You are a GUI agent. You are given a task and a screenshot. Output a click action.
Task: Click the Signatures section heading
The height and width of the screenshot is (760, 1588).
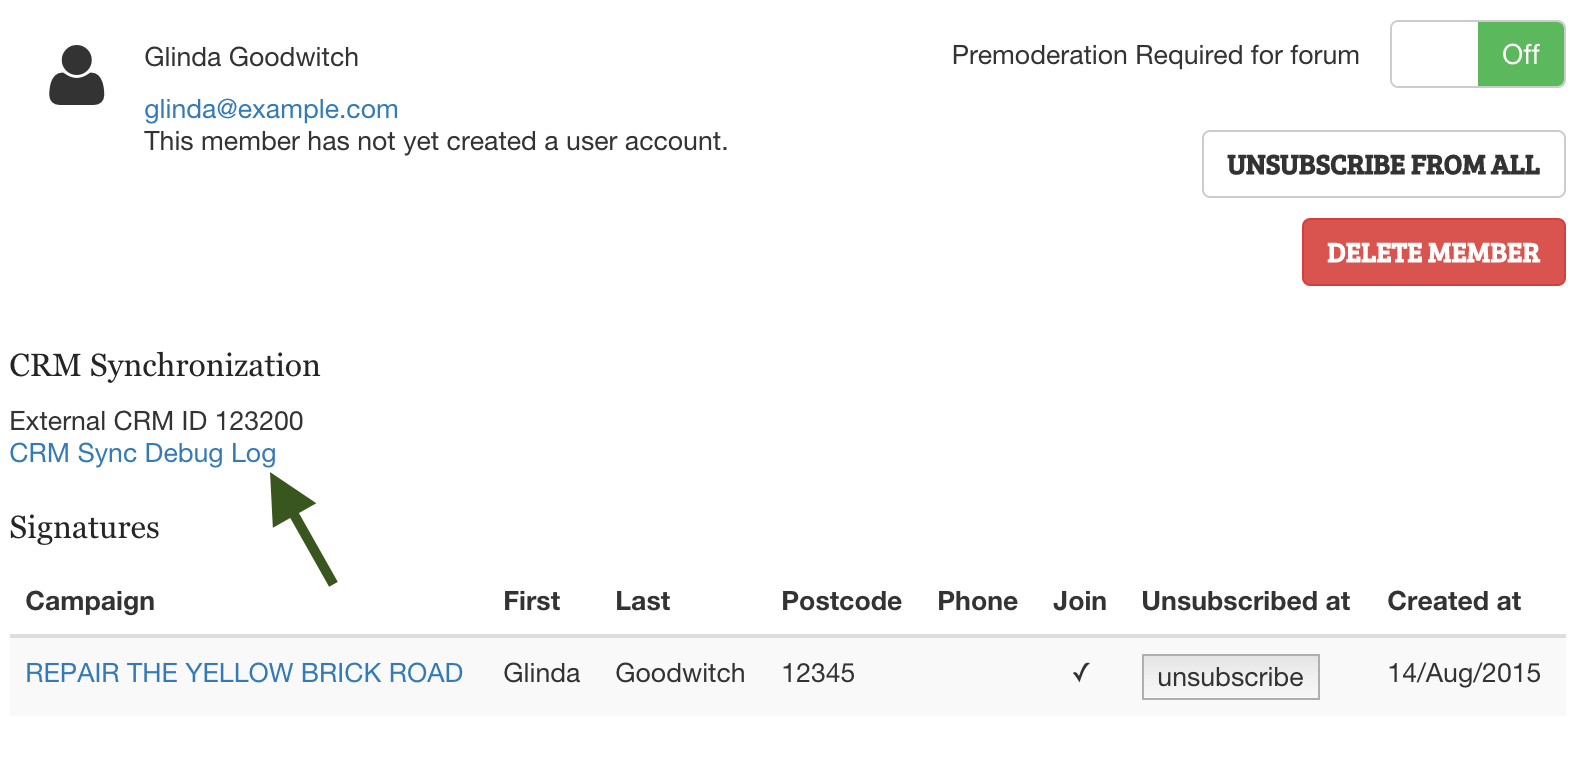(x=85, y=528)
